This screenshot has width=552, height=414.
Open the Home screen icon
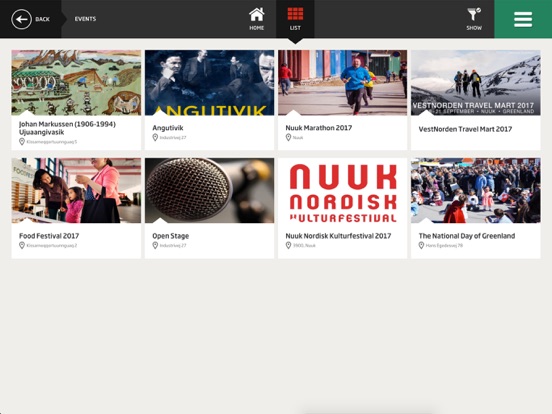pyautogui.click(x=257, y=19)
